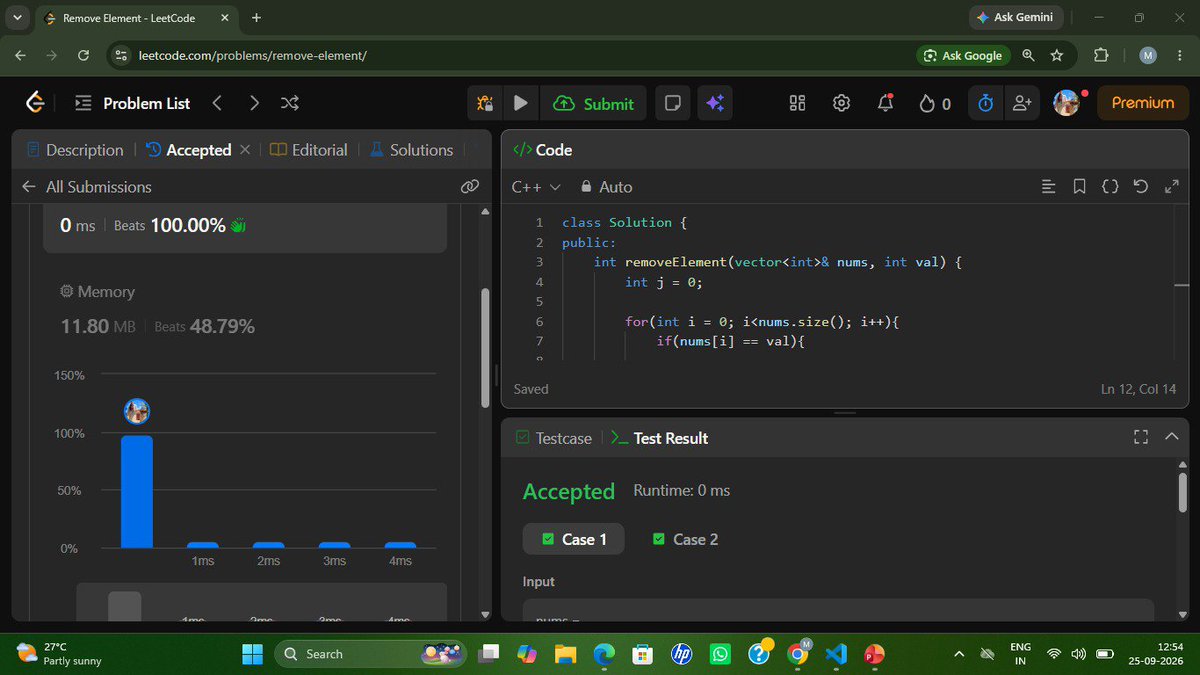Pick a random problem with shuffle icon
Viewport: 1200px width, 675px height.
pyautogui.click(x=289, y=103)
